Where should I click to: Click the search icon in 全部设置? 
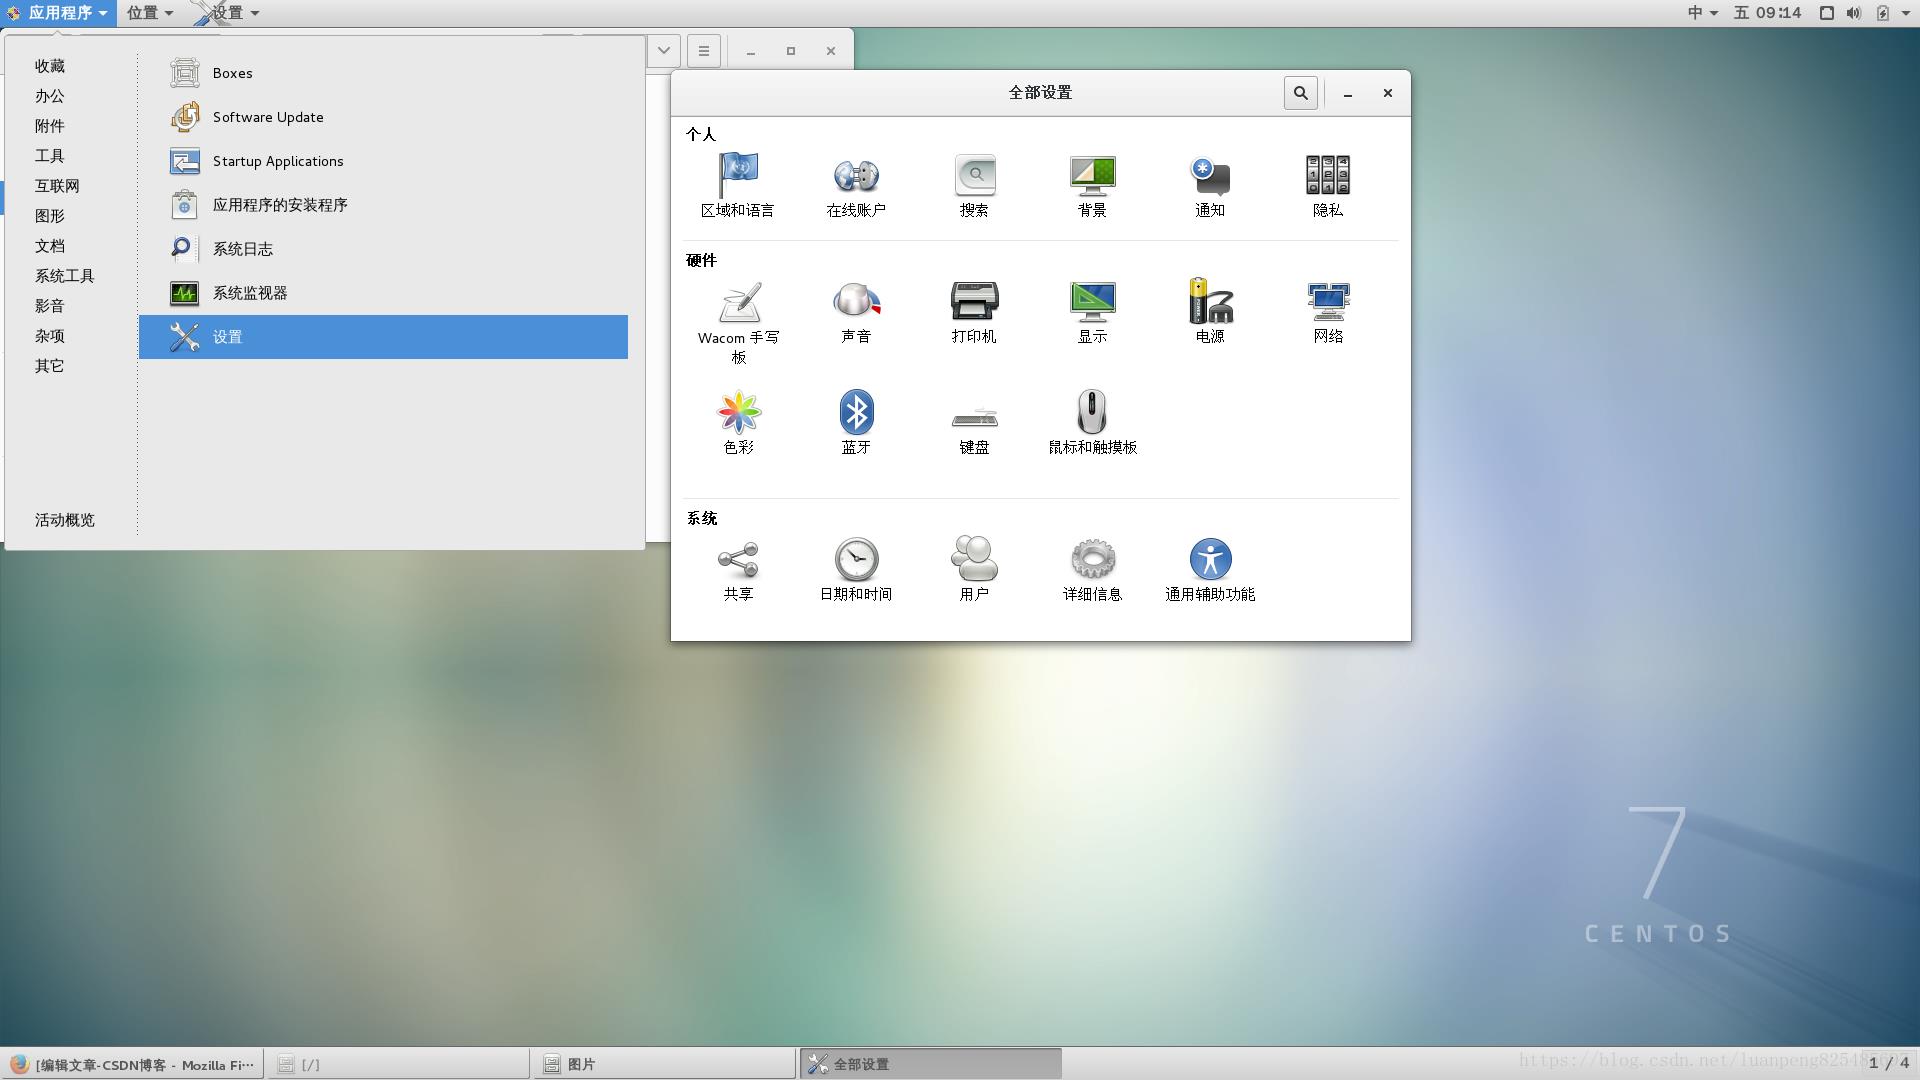pos(1300,92)
